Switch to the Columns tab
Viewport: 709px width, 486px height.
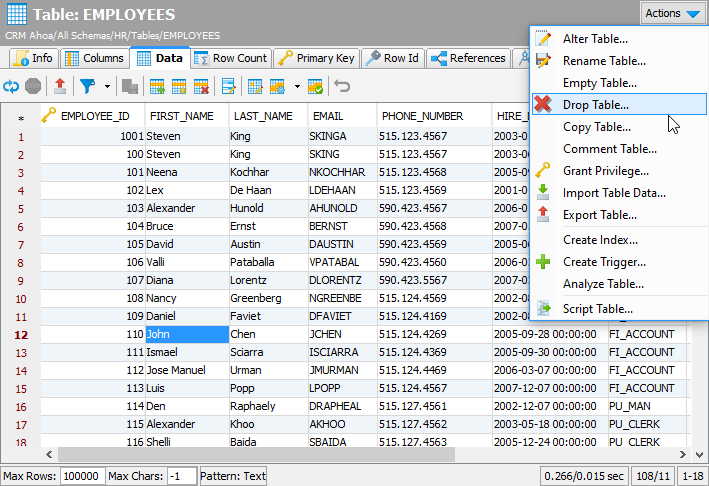(x=95, y=58)
